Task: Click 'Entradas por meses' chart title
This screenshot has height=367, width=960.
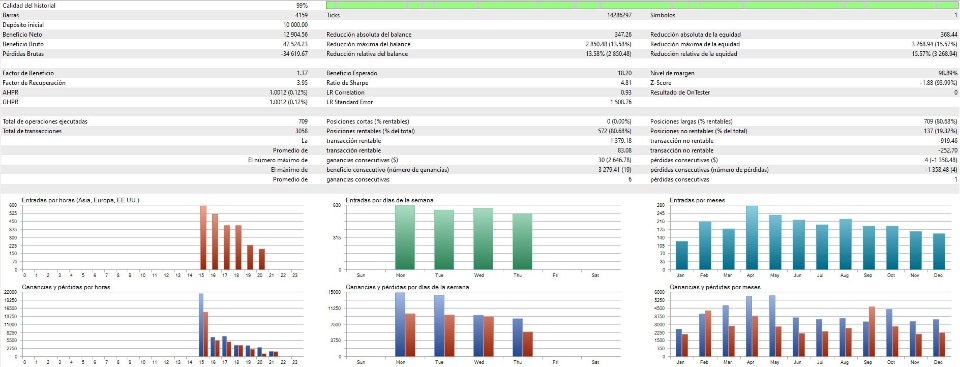Action: (696, 200)
